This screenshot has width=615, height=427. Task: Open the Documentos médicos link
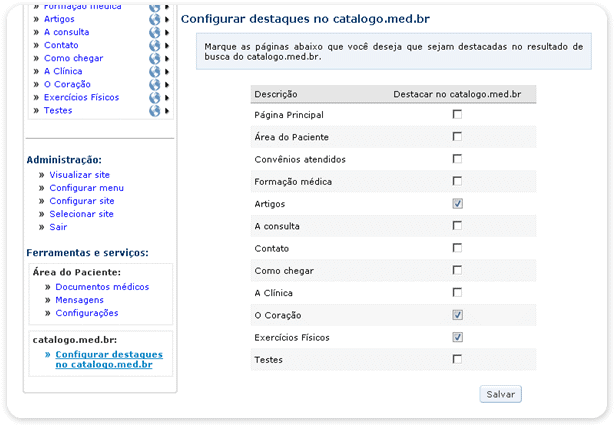[x=102, y=287]
